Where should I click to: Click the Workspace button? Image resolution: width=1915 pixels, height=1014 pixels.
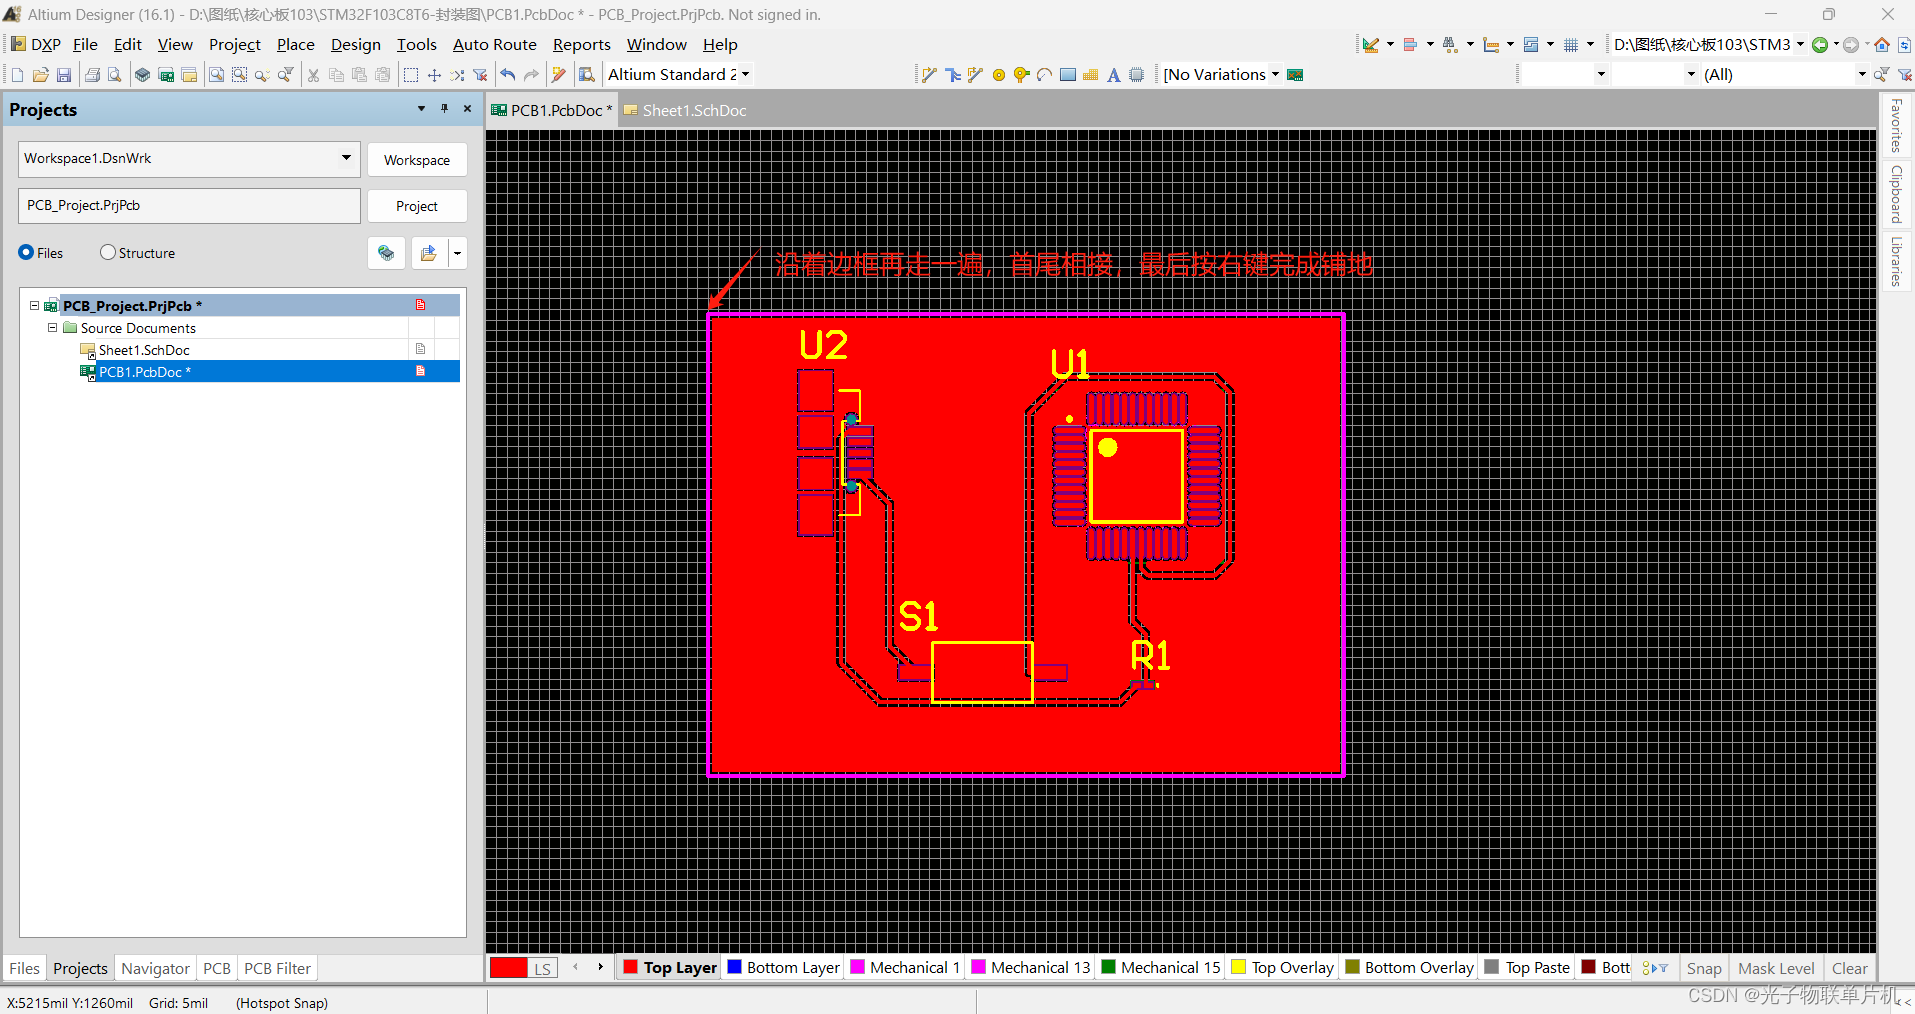pos(417,160)
